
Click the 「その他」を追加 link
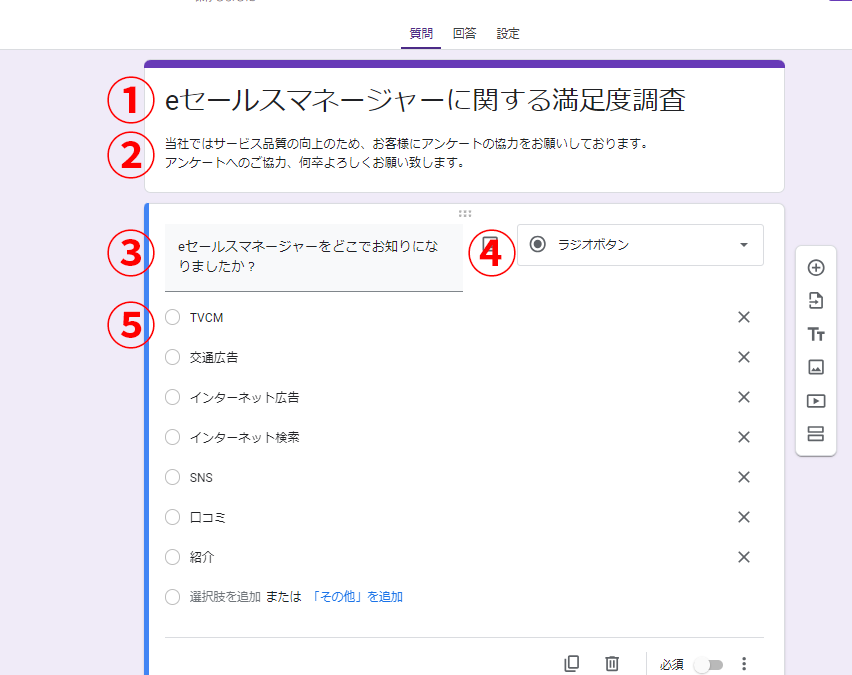pos(356,597)
